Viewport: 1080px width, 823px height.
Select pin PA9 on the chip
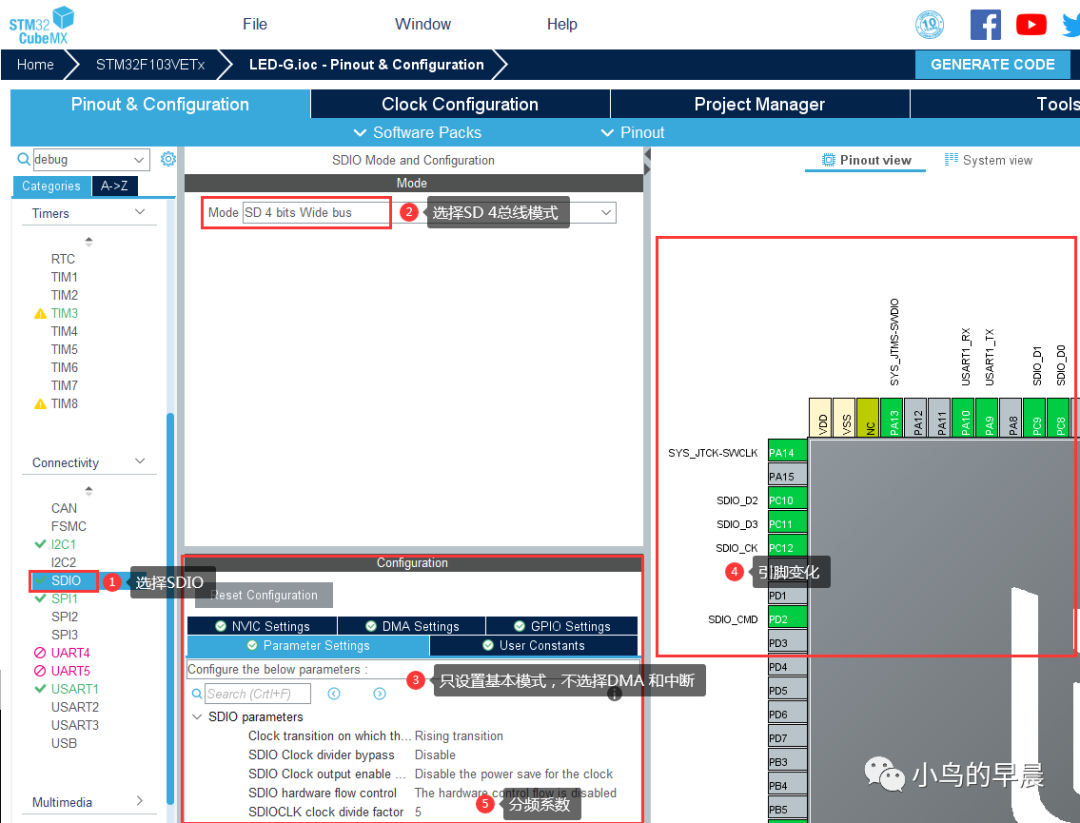coord(988,417)
